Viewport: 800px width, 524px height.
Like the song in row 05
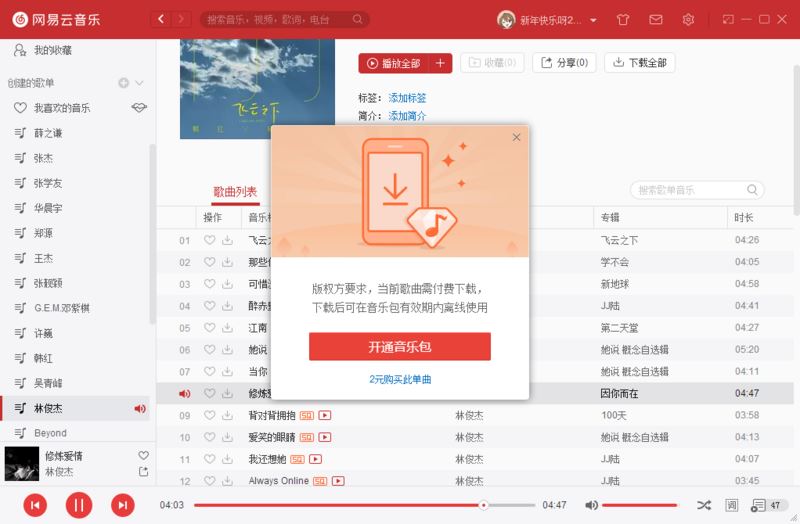click(x=210, y=328)
